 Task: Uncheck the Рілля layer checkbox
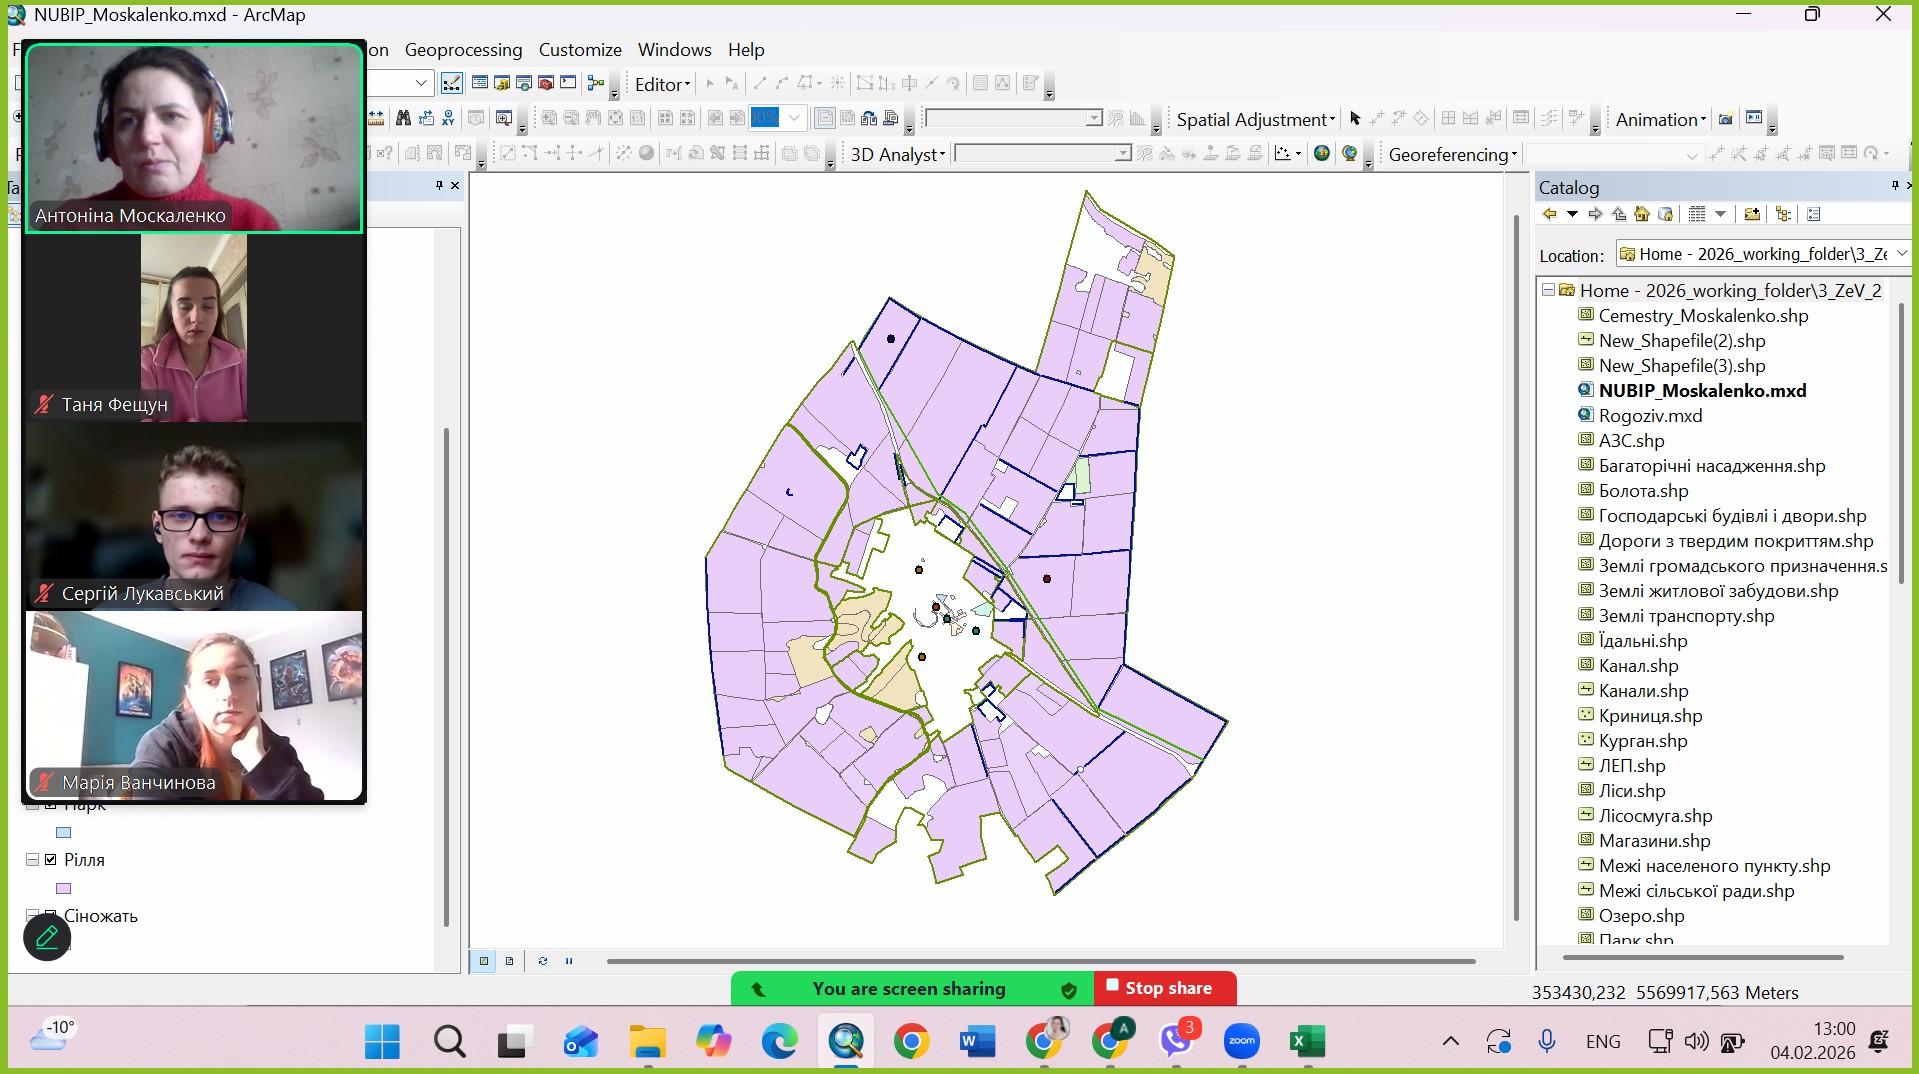coord(51,859)
